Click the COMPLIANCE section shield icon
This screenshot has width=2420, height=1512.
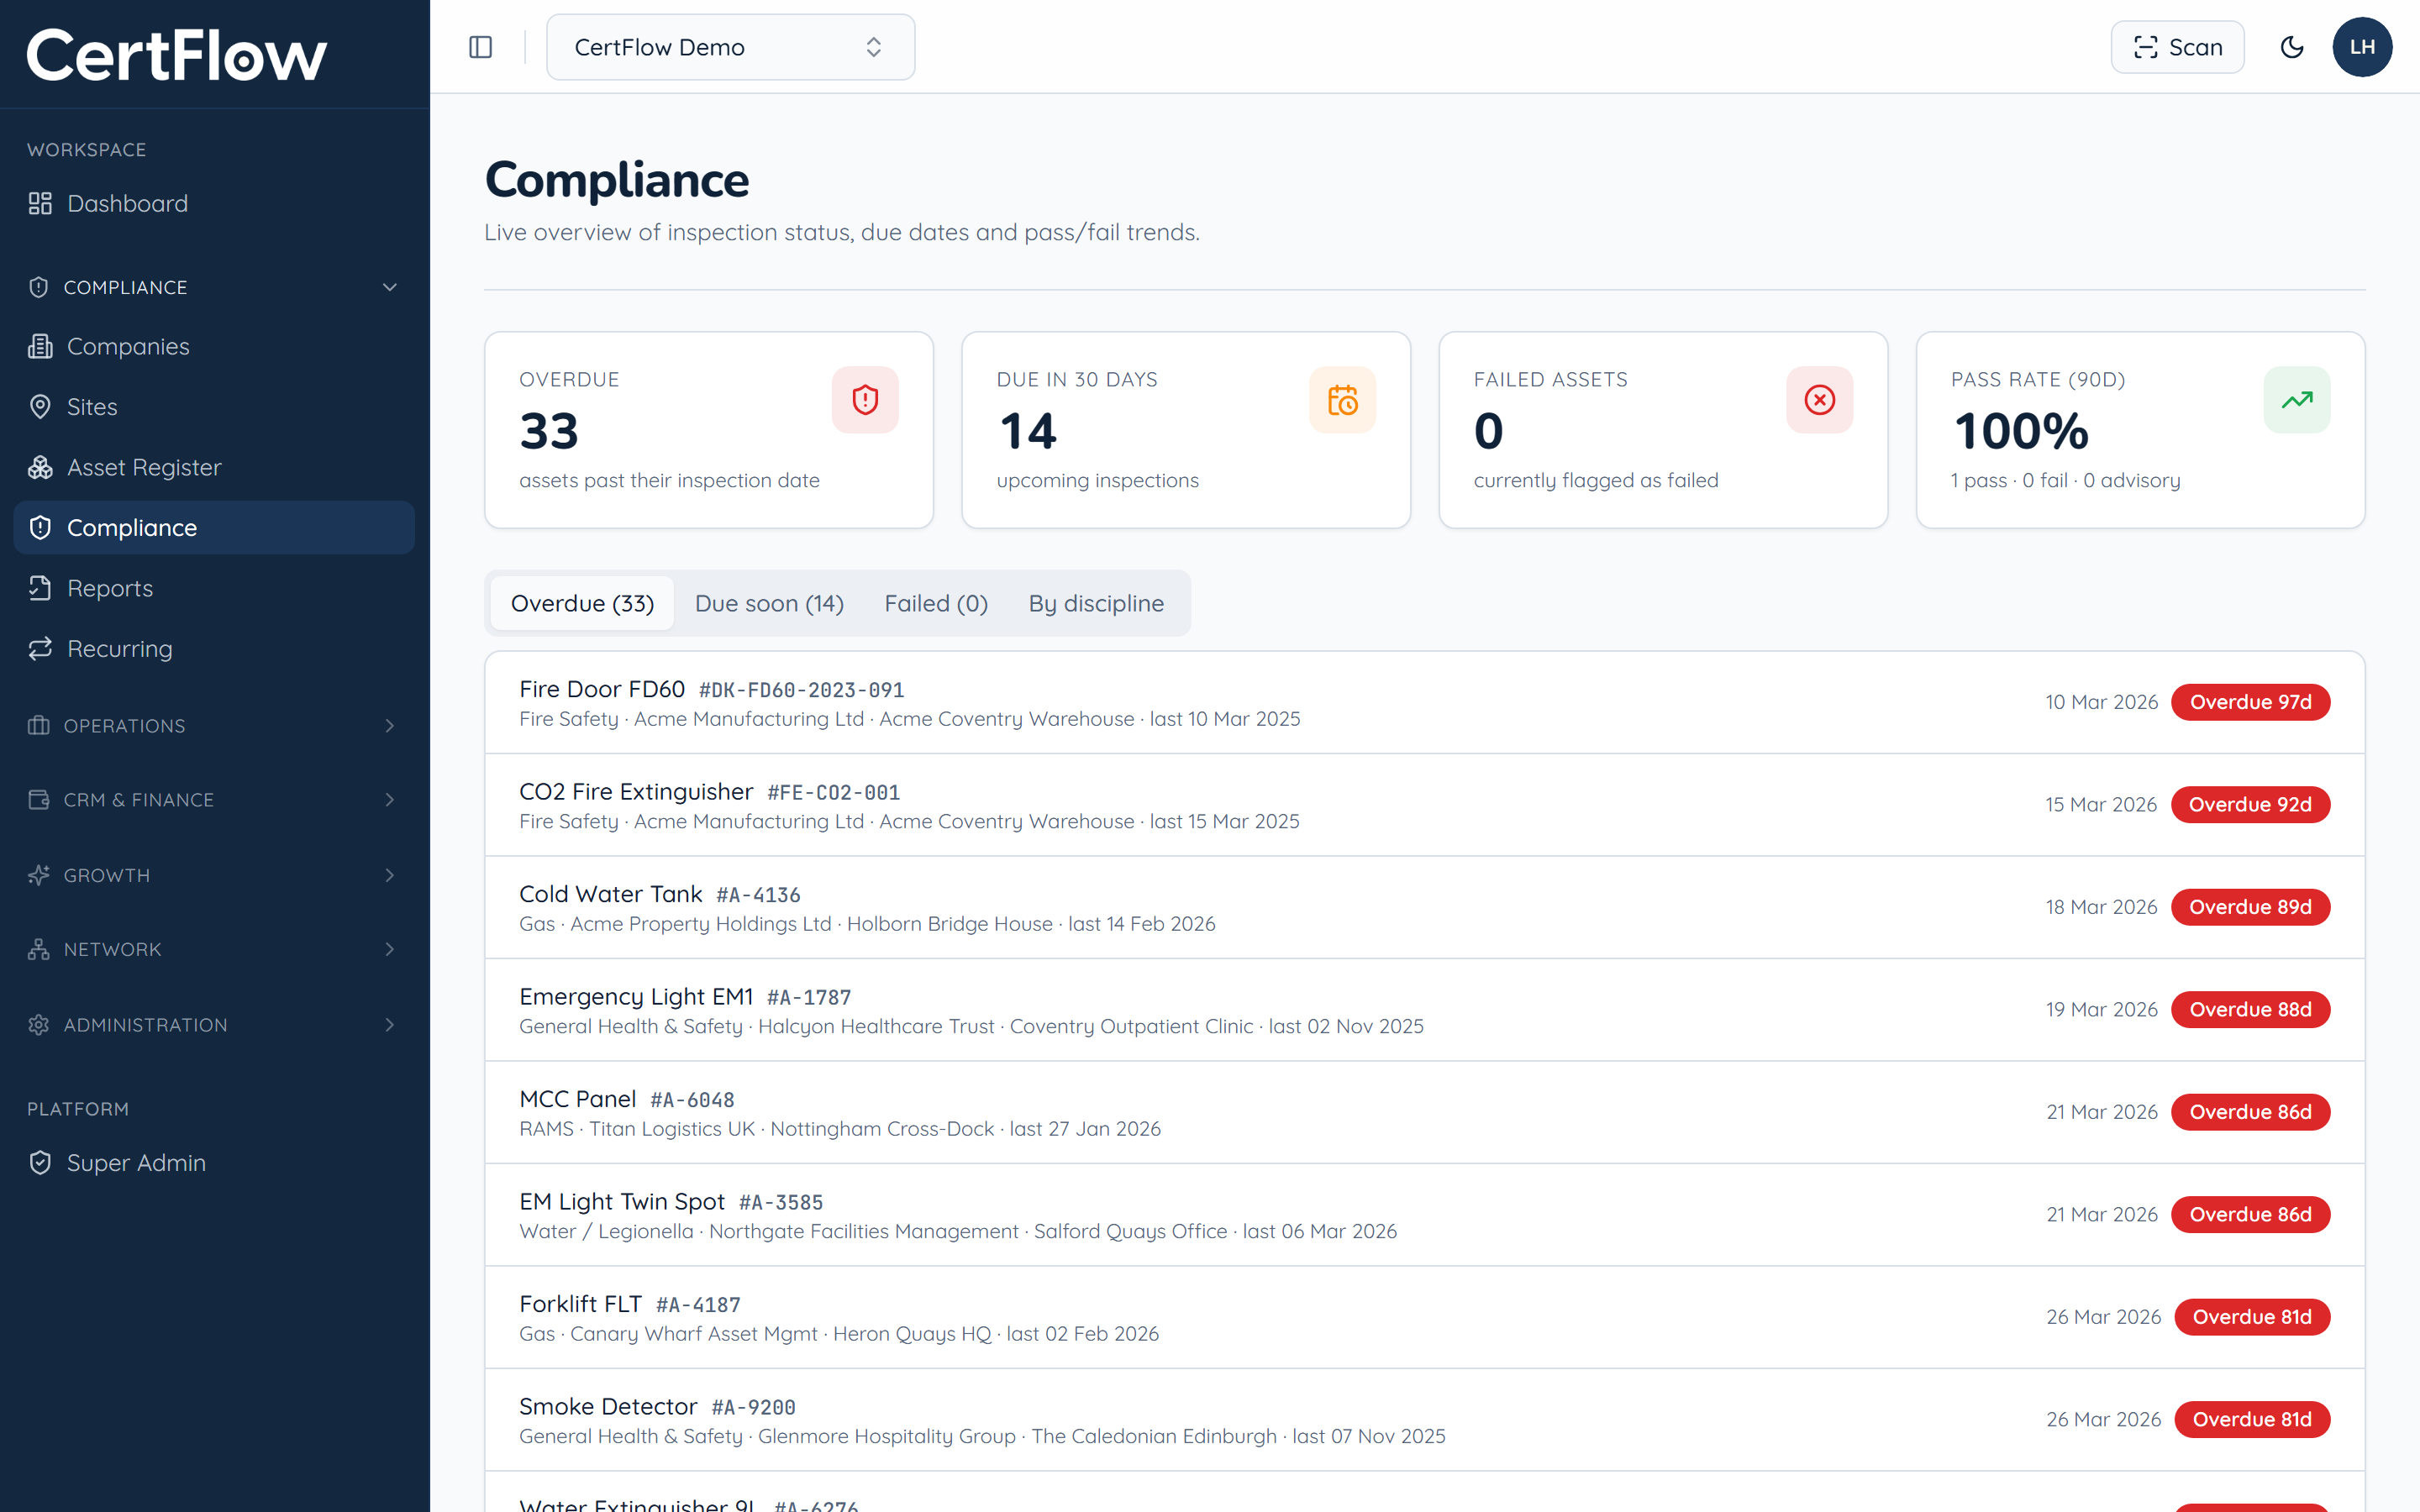pos(39,287)
